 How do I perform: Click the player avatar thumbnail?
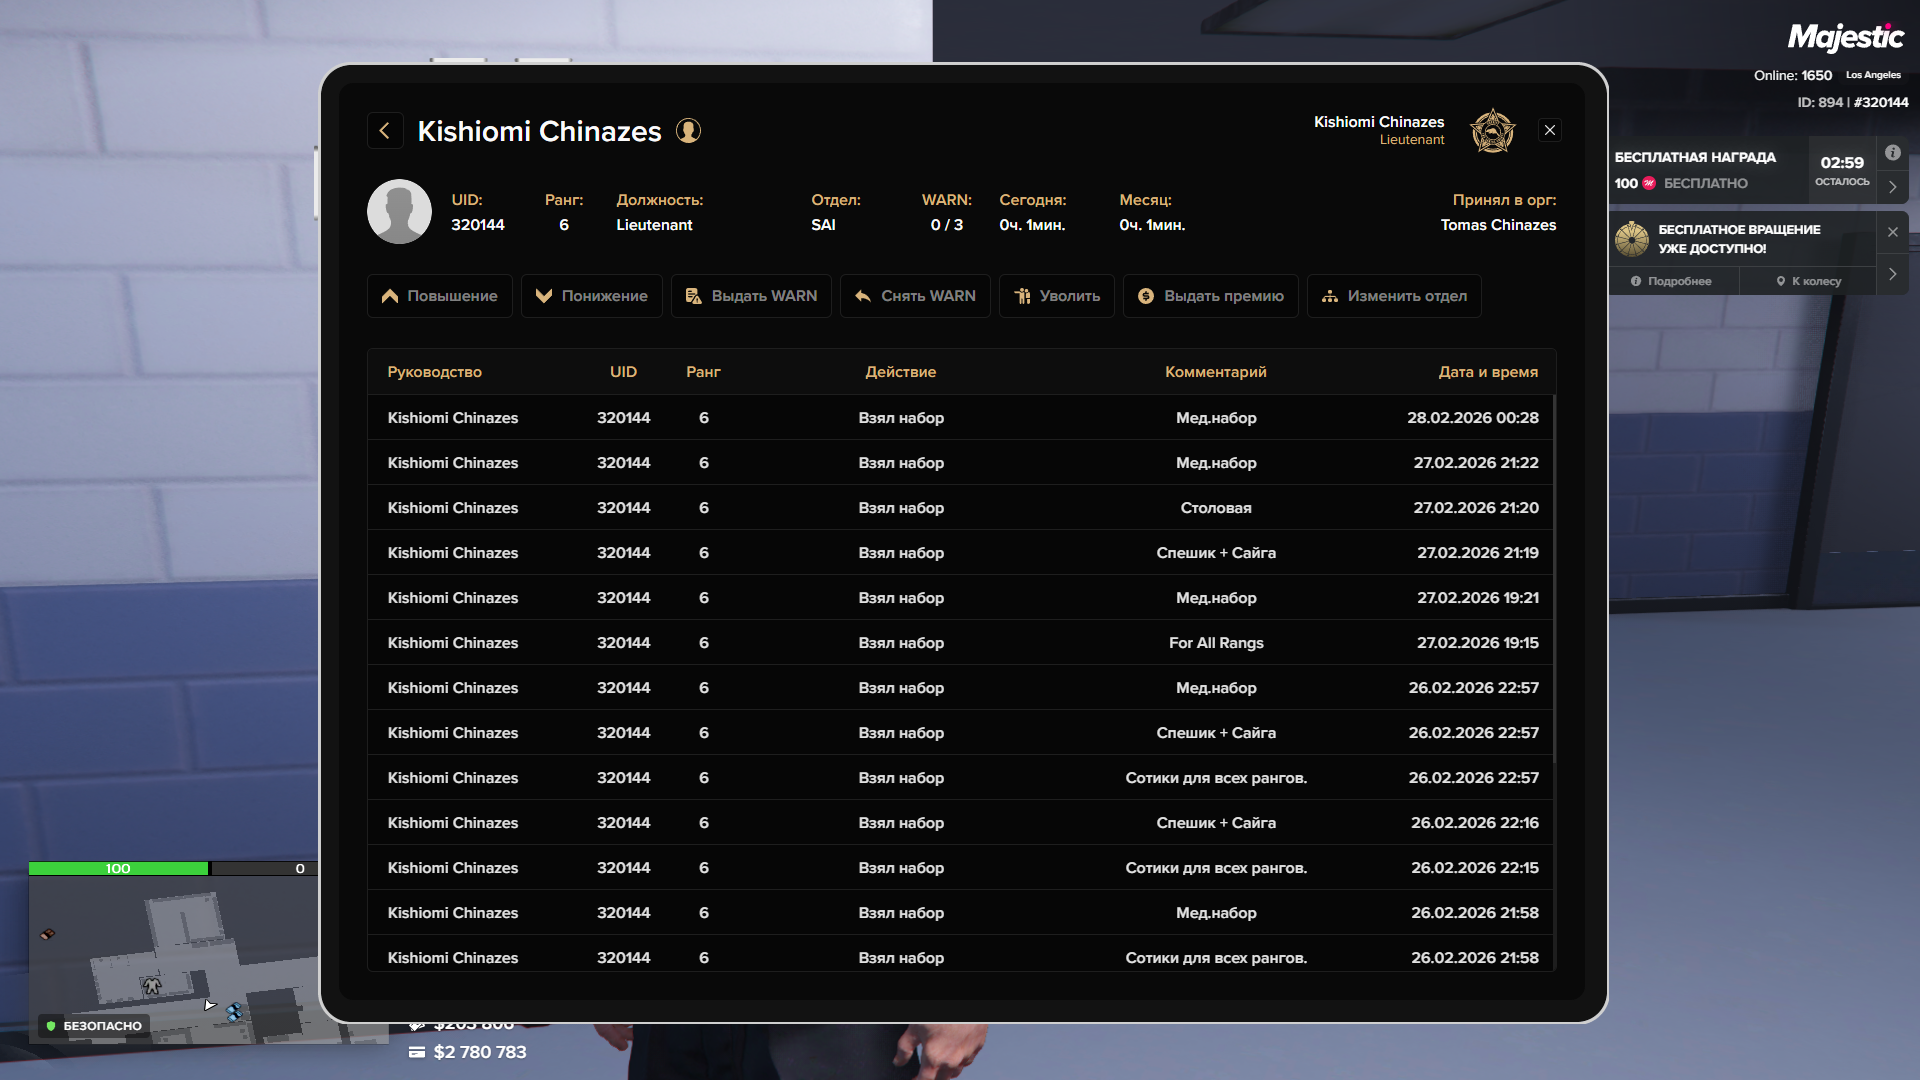coord(399,212)
